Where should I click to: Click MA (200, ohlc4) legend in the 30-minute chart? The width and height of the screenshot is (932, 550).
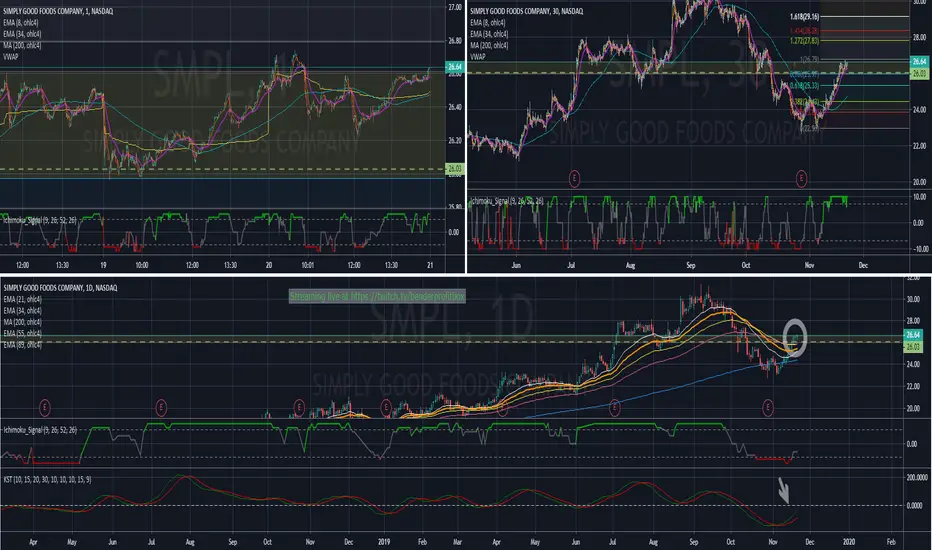tap(489, 45)
